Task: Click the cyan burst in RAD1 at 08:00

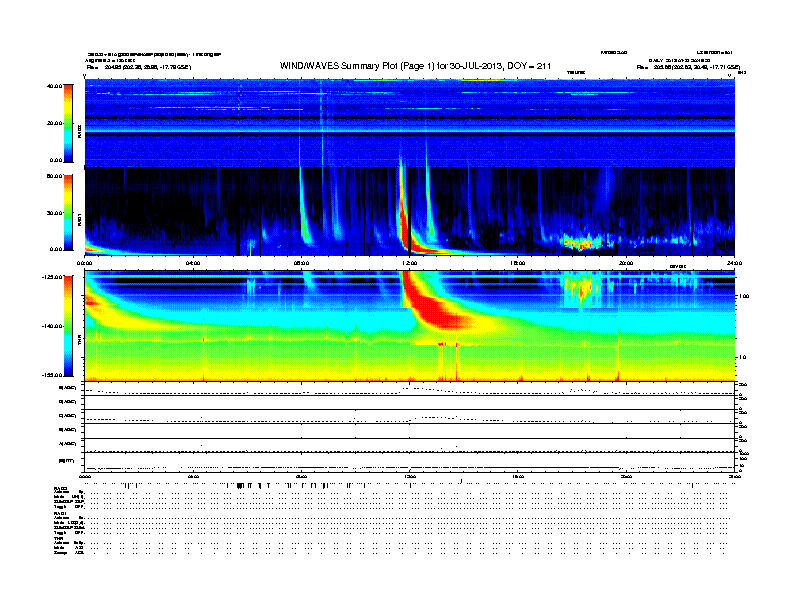Action: click(304, 212)
